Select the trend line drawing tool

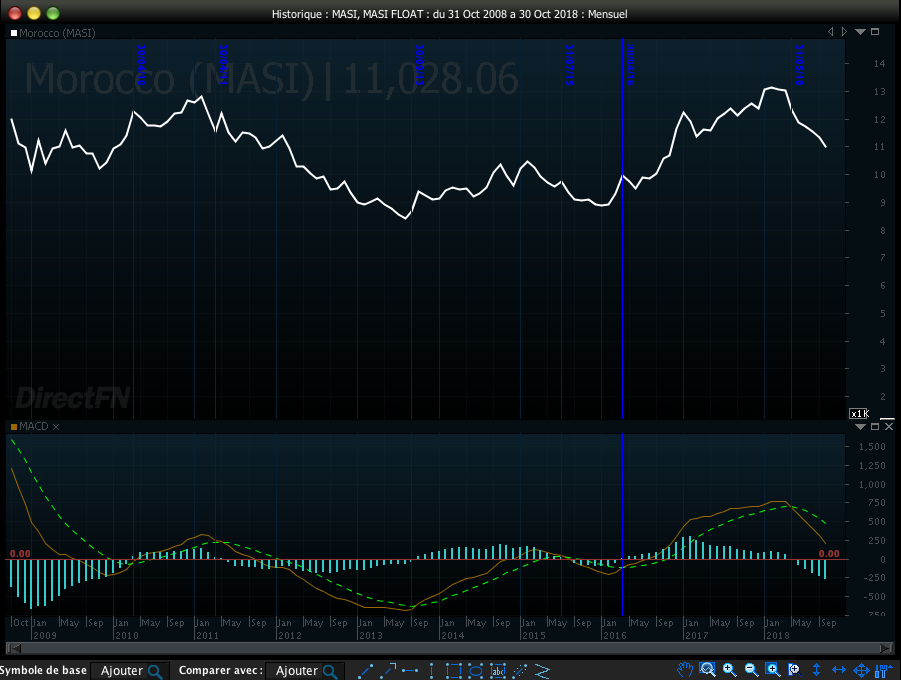point(366,671)
